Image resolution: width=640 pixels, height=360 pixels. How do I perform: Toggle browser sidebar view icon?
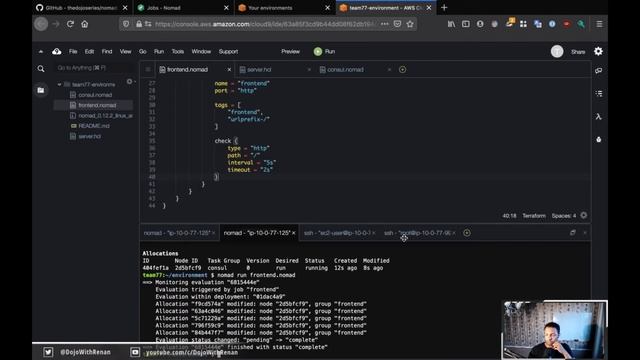[x=465, y=24]
